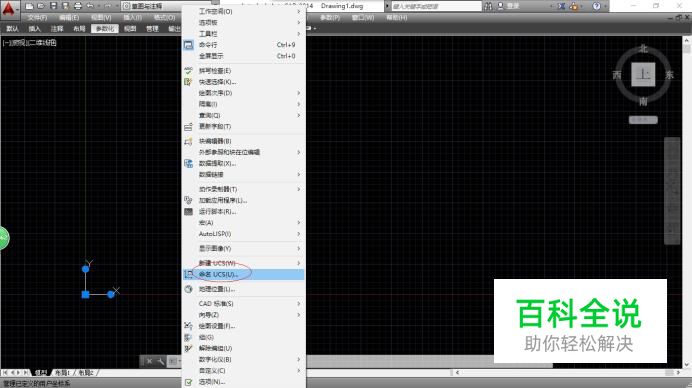Image resolution: width=692 pixels, height=388 pixels.
Task: Click the 命令行 command line icon in menu
Action: (x=188, y=45)
